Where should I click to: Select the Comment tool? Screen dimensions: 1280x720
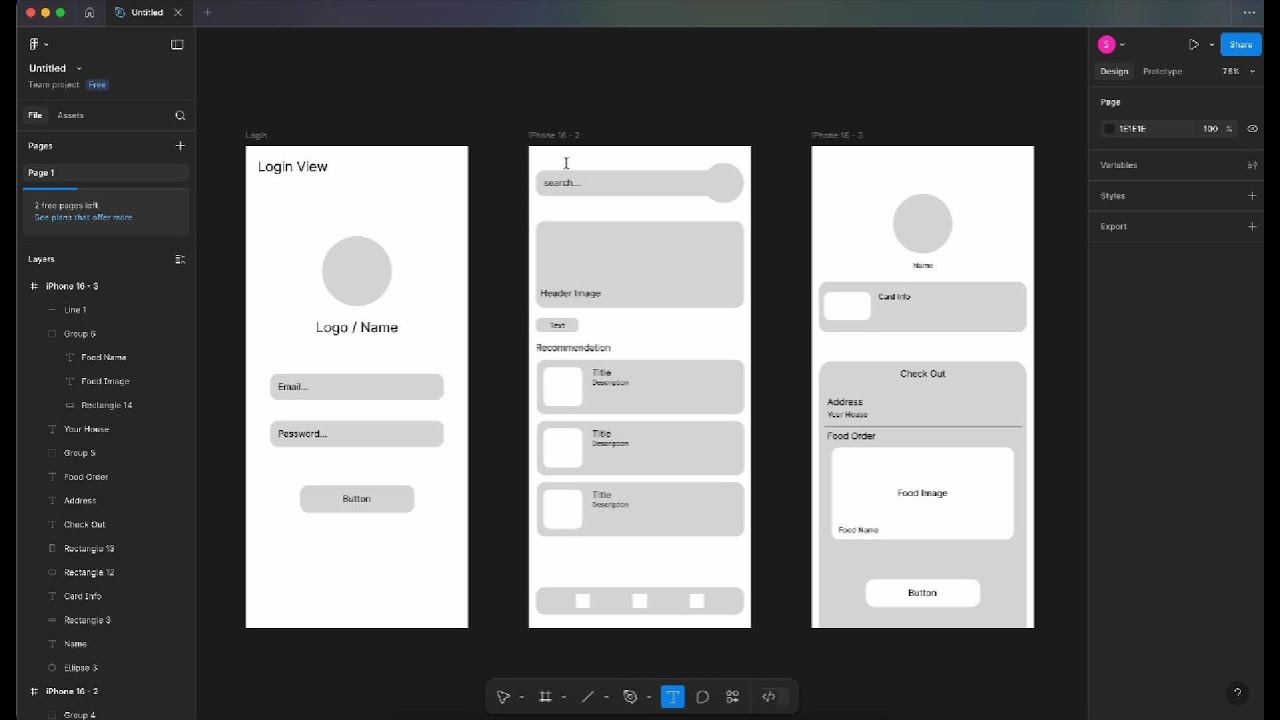pyautogui.click(x=702, y=697)
